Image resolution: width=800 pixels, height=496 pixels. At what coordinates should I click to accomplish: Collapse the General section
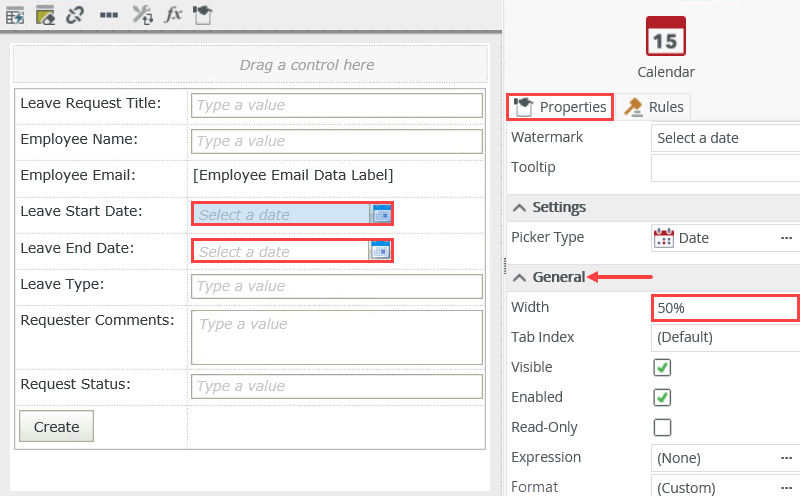[519, 278]
